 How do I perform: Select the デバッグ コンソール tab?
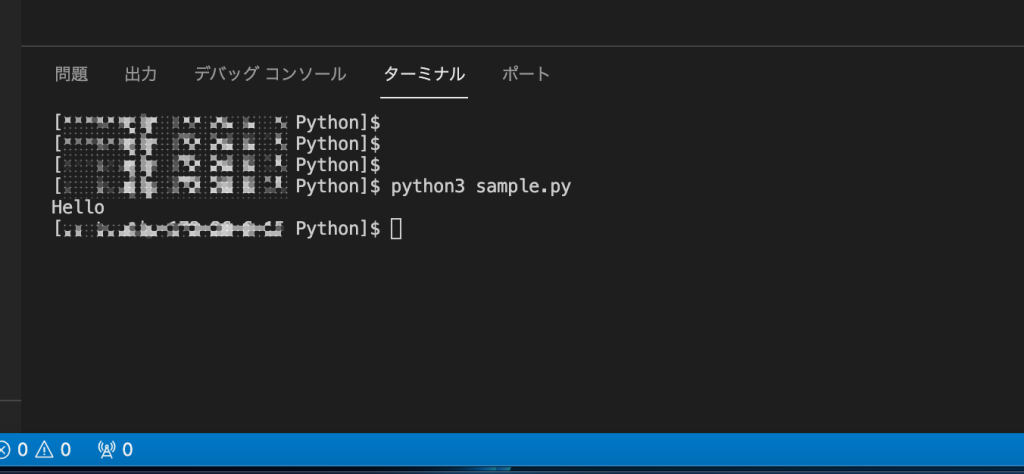[270, 74]
